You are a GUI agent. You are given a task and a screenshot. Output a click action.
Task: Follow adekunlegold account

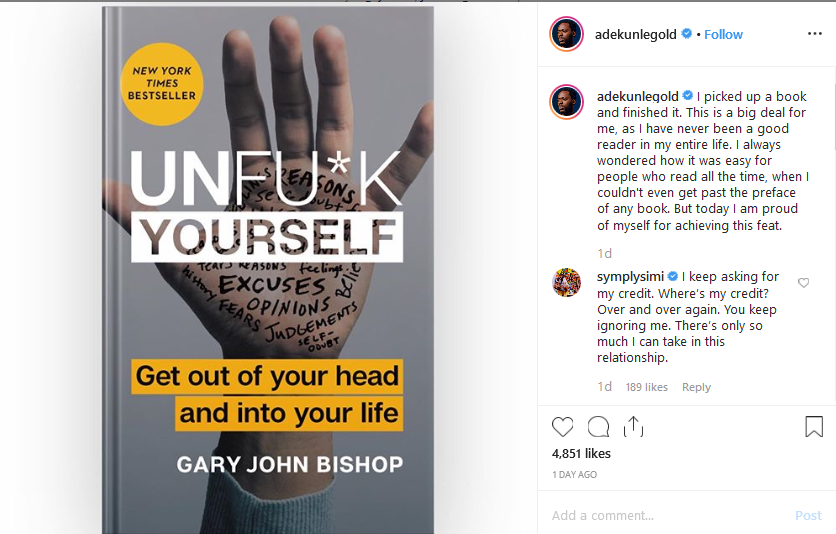click(723, 35)
